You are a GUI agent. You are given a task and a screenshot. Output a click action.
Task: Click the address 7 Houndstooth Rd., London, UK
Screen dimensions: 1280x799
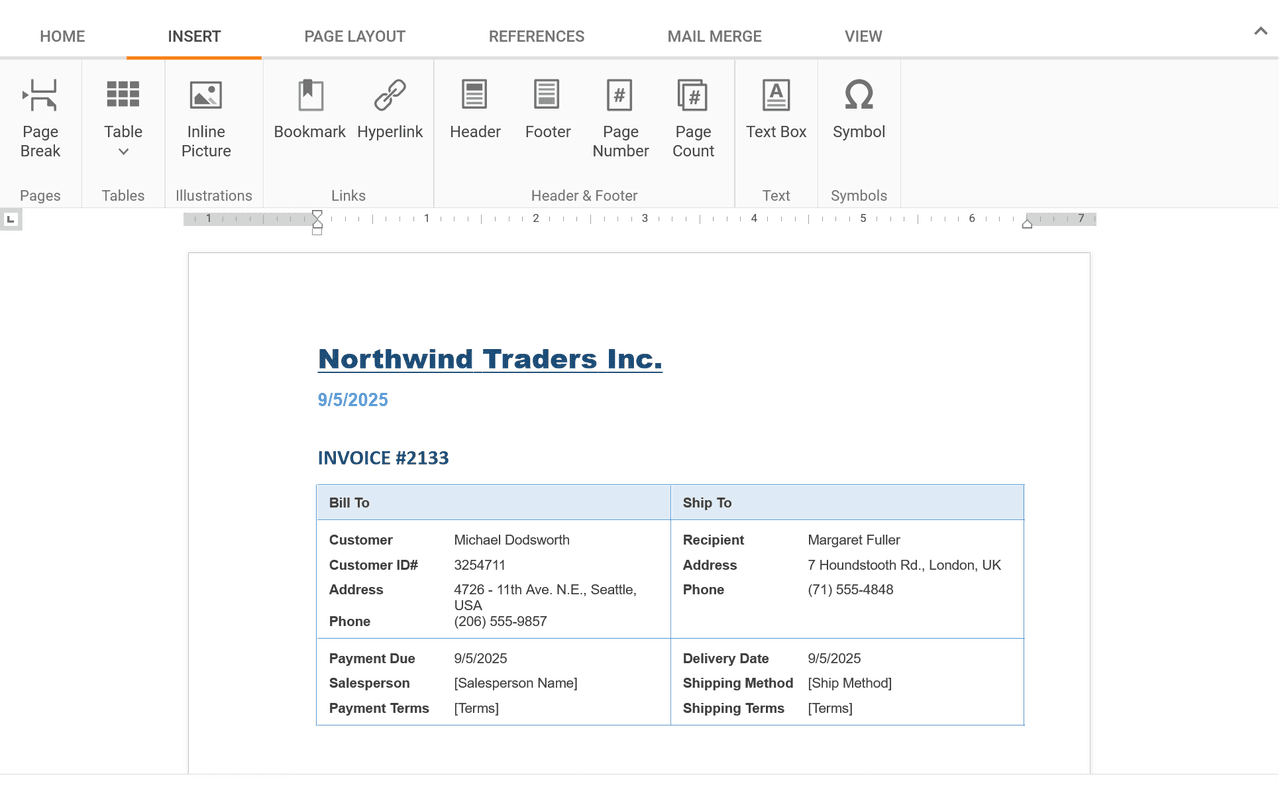[x=904, y=565]
